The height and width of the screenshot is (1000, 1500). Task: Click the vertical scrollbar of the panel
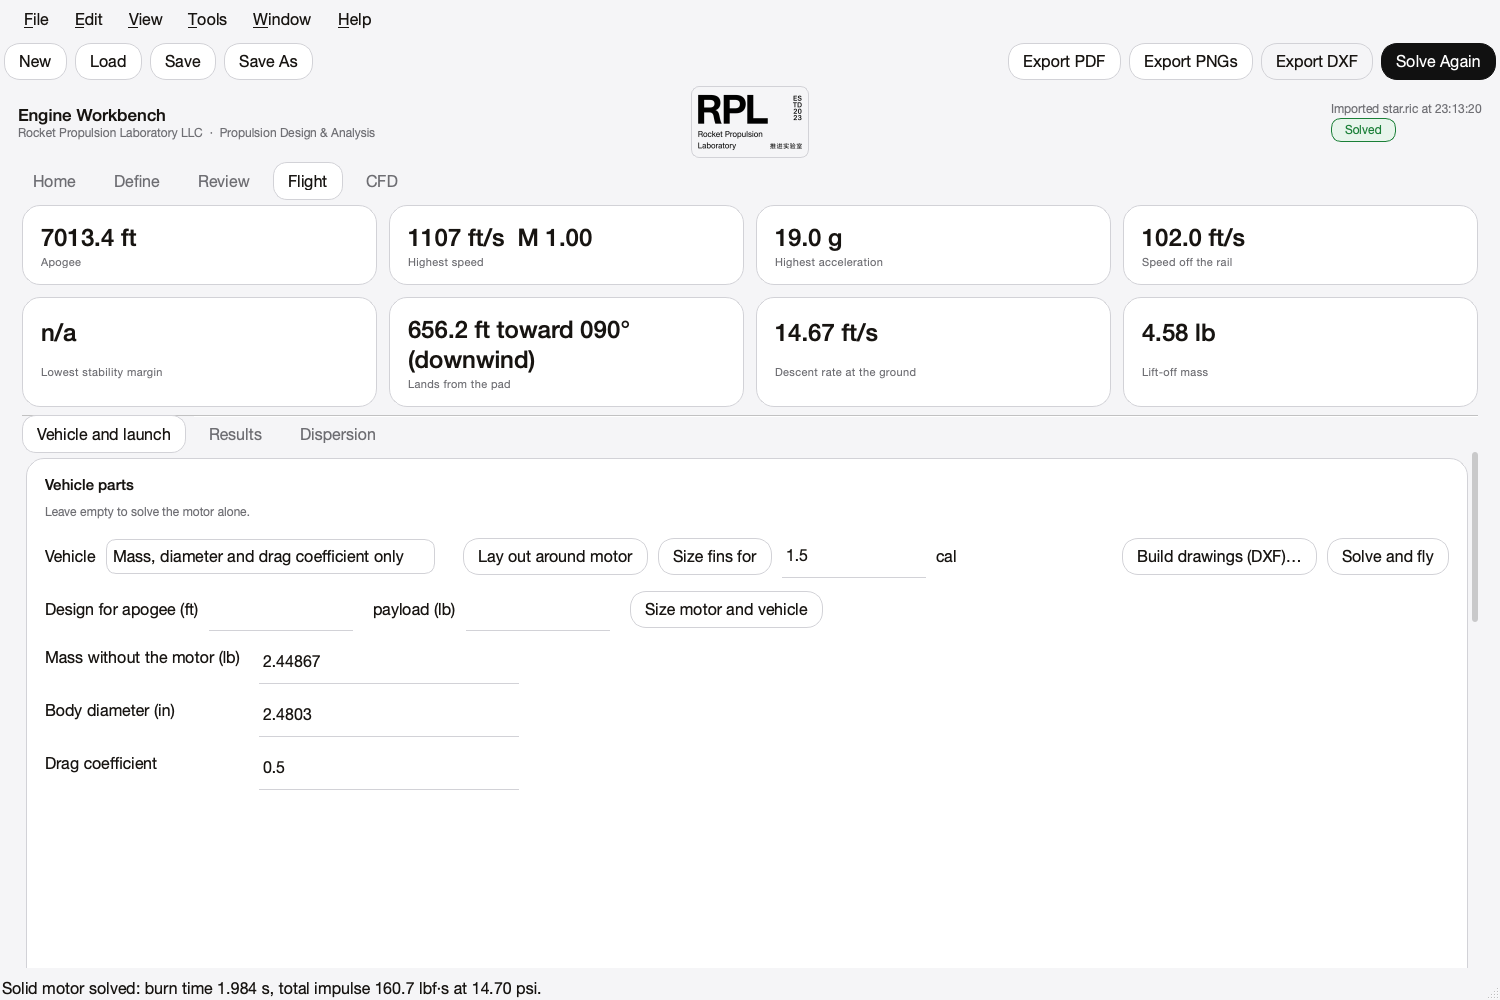pyautogui.click(x=1474, y=537)
